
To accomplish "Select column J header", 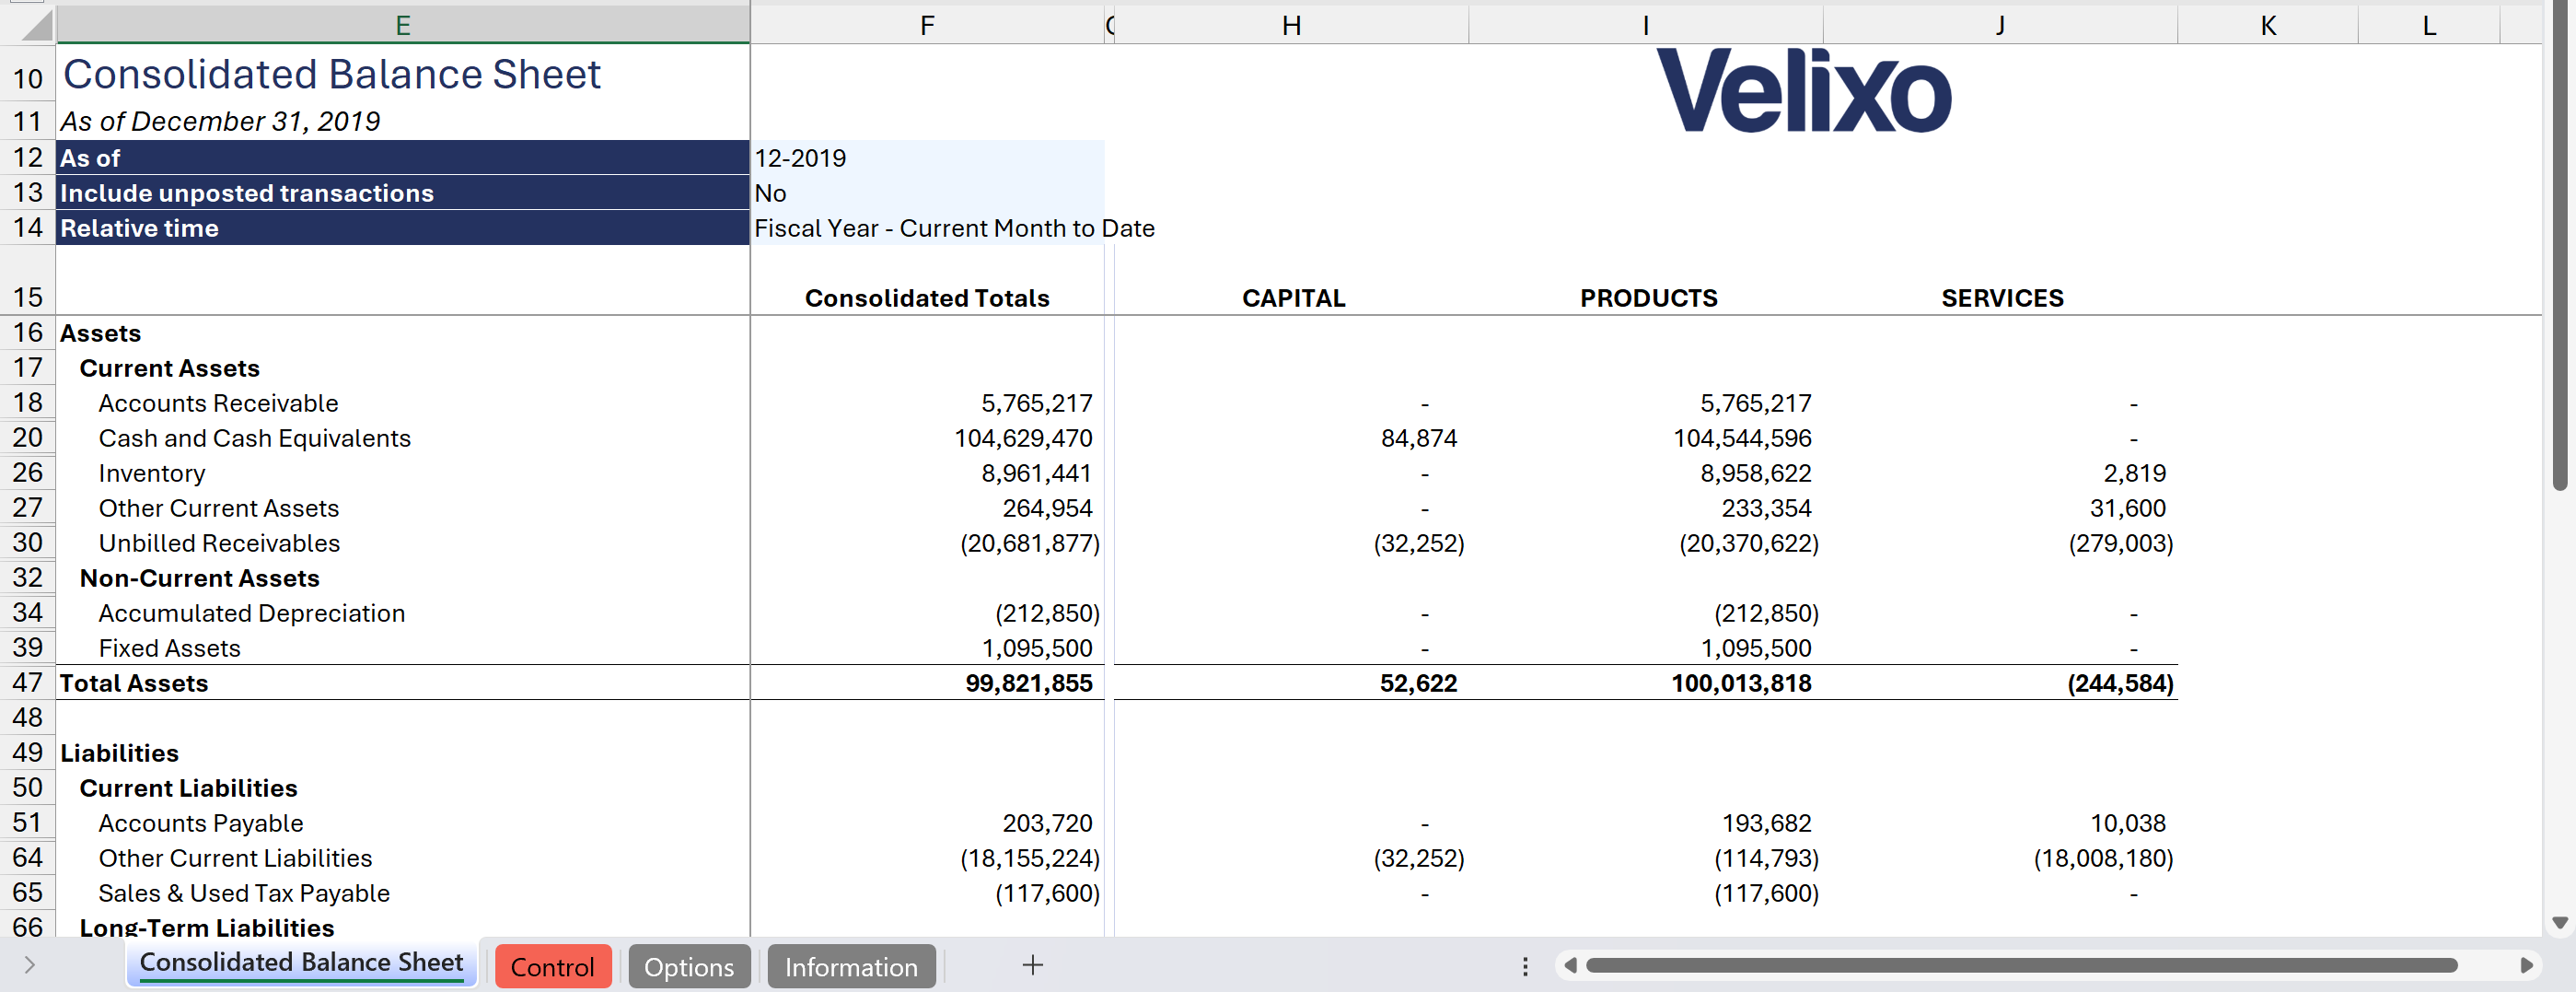I will point(1999,26).
